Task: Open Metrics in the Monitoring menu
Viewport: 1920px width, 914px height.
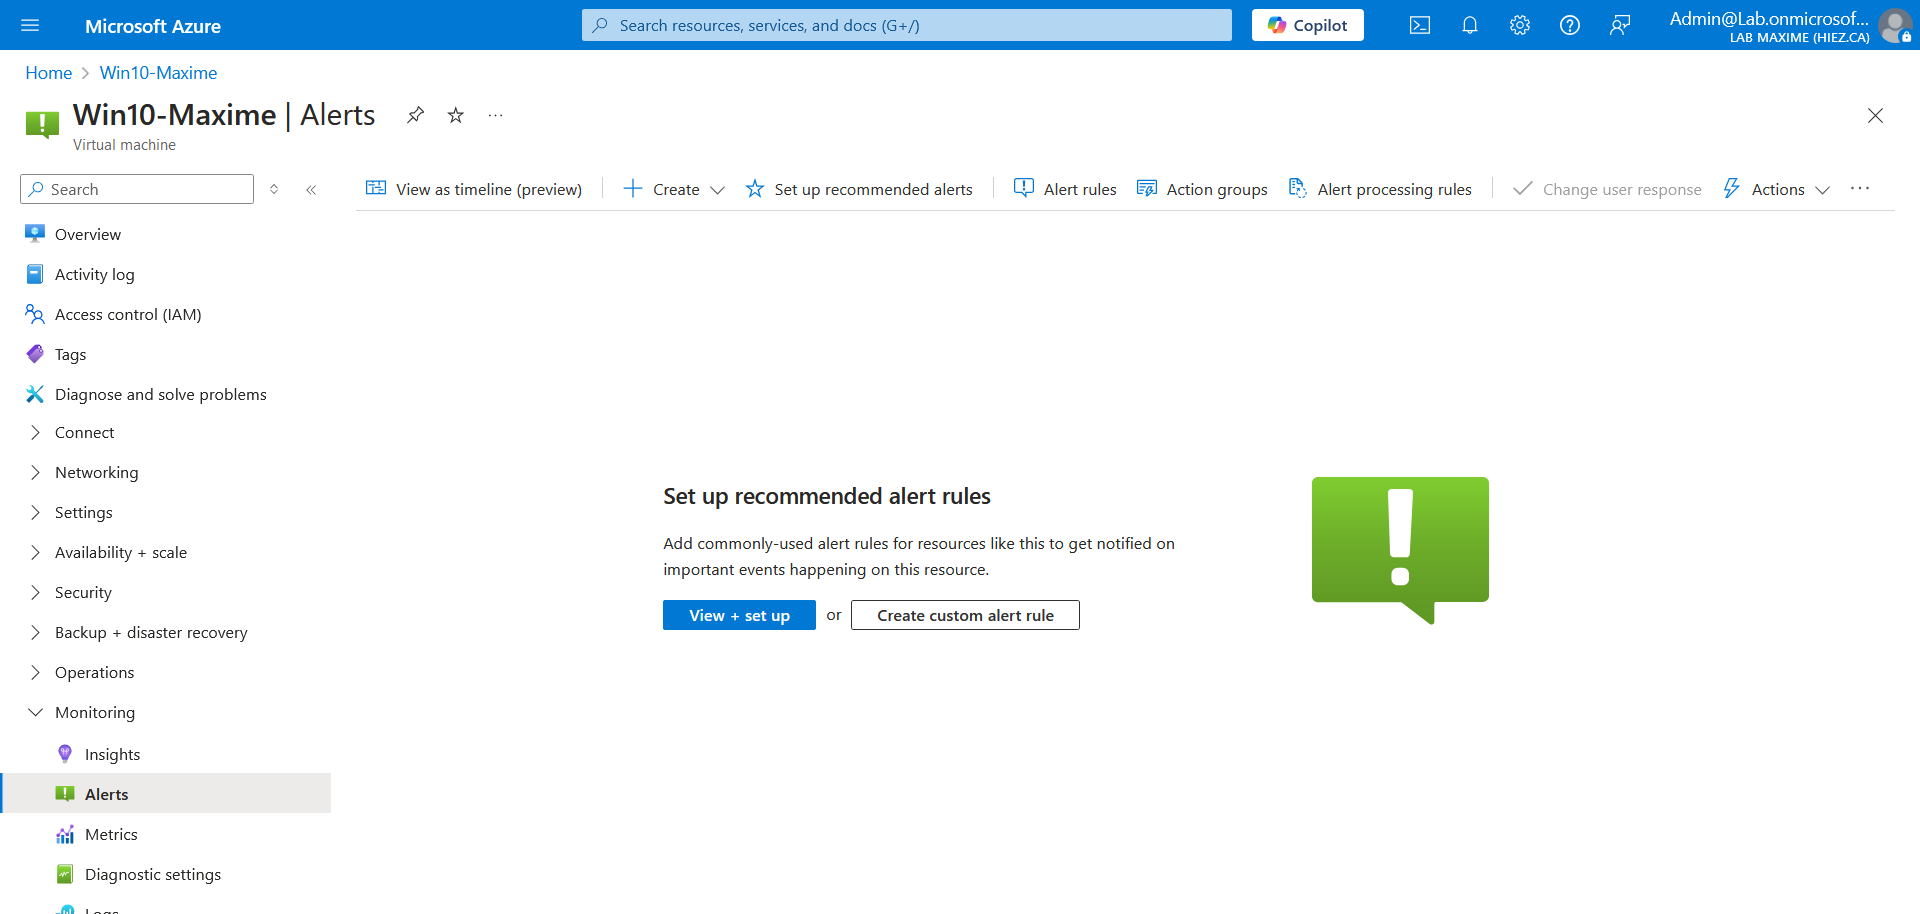Action: pyautogui.click(x=111, y=834)
